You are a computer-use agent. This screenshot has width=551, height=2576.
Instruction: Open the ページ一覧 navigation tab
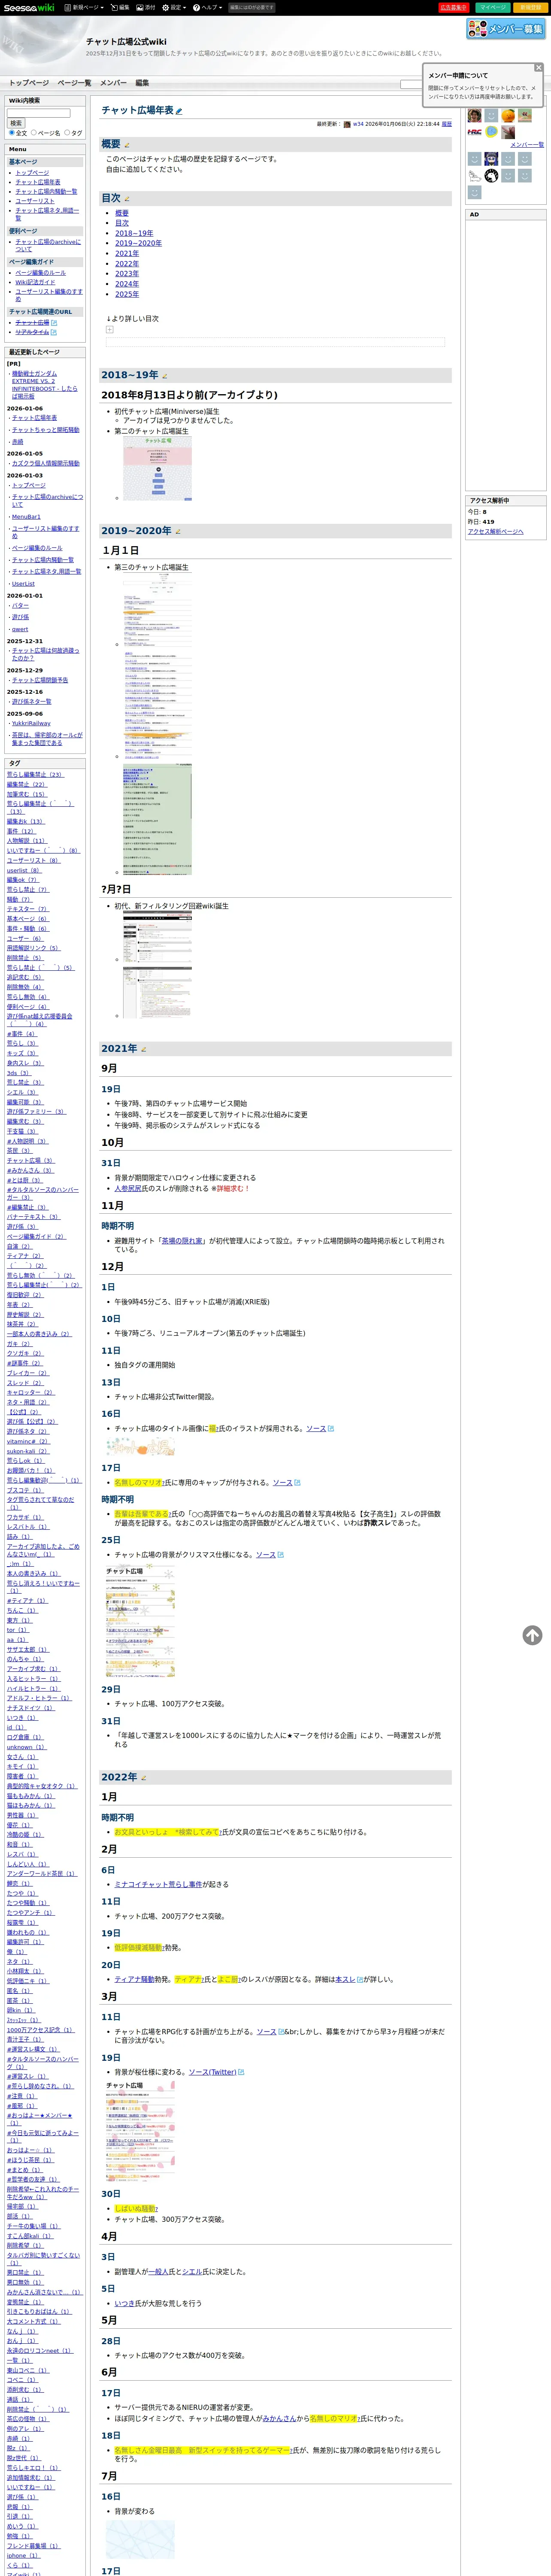[74, 83]
